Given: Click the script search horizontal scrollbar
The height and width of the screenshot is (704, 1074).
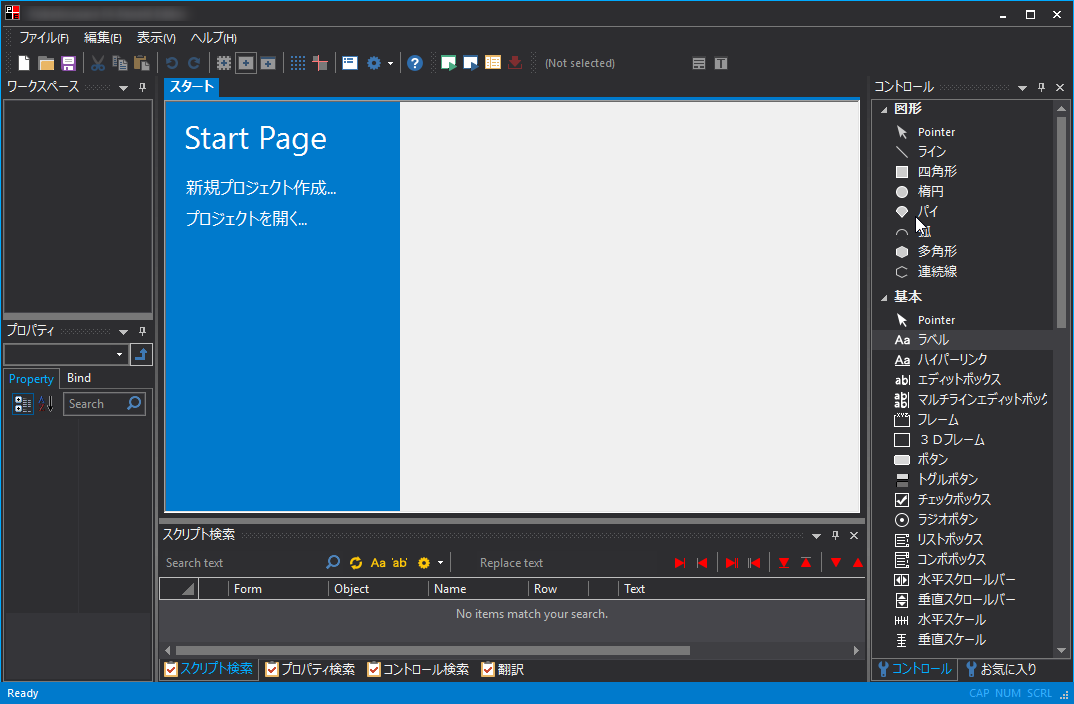Looking at the screenshot, I should 432,650.
